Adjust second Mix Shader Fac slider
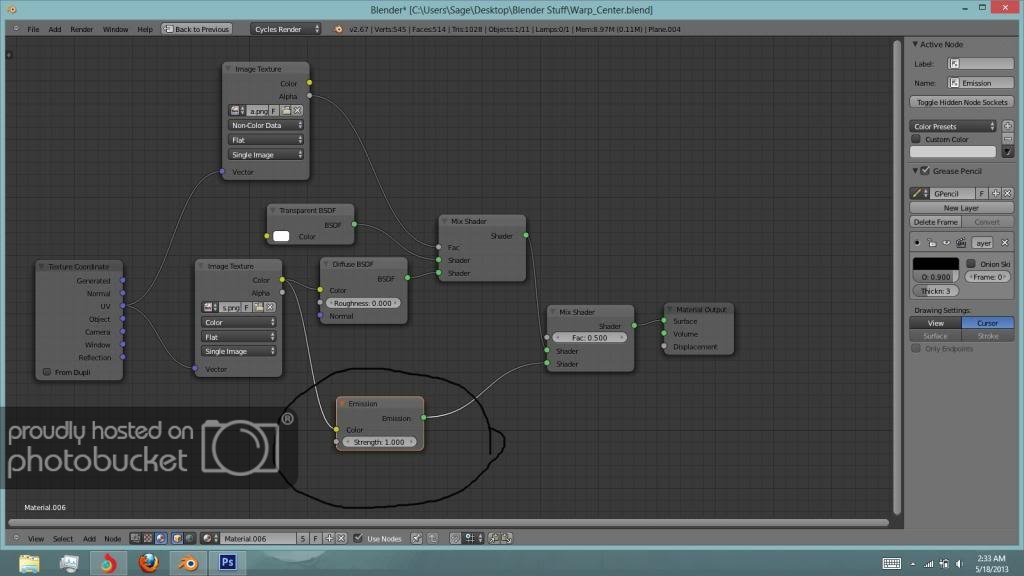The image size is (1024, 576). click(590, 338)
